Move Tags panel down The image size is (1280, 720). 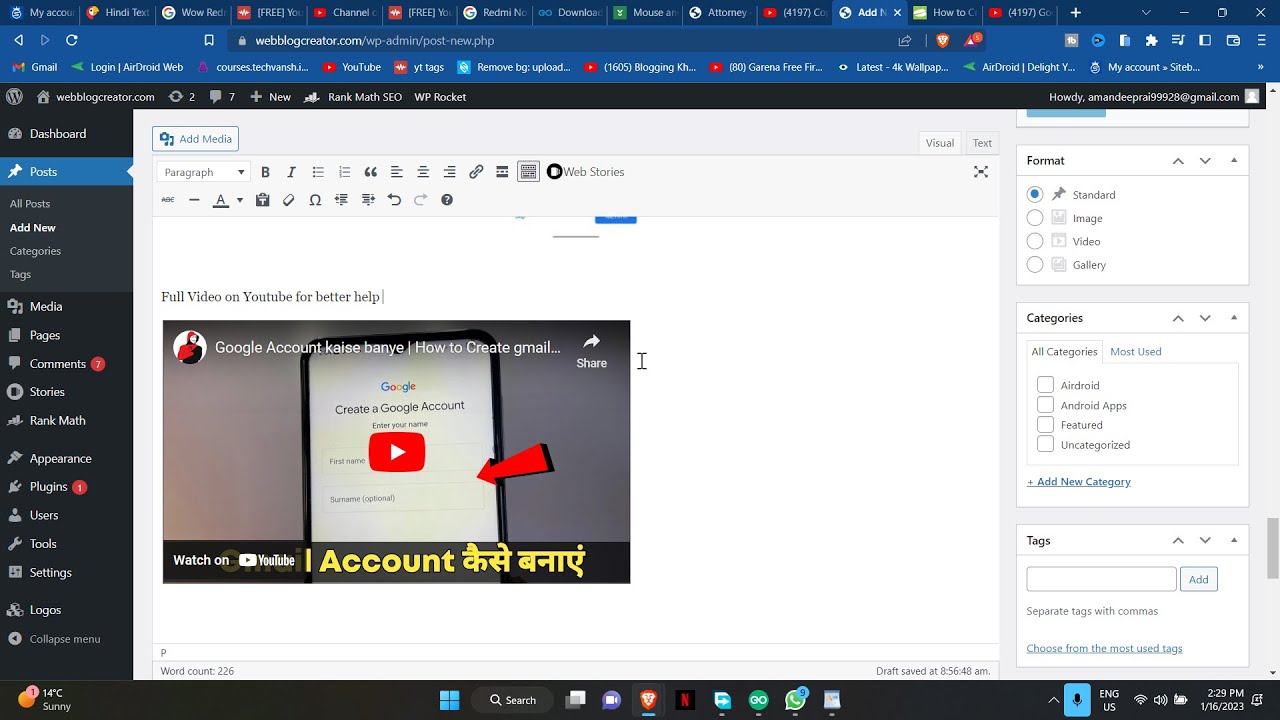(1205, 541)
